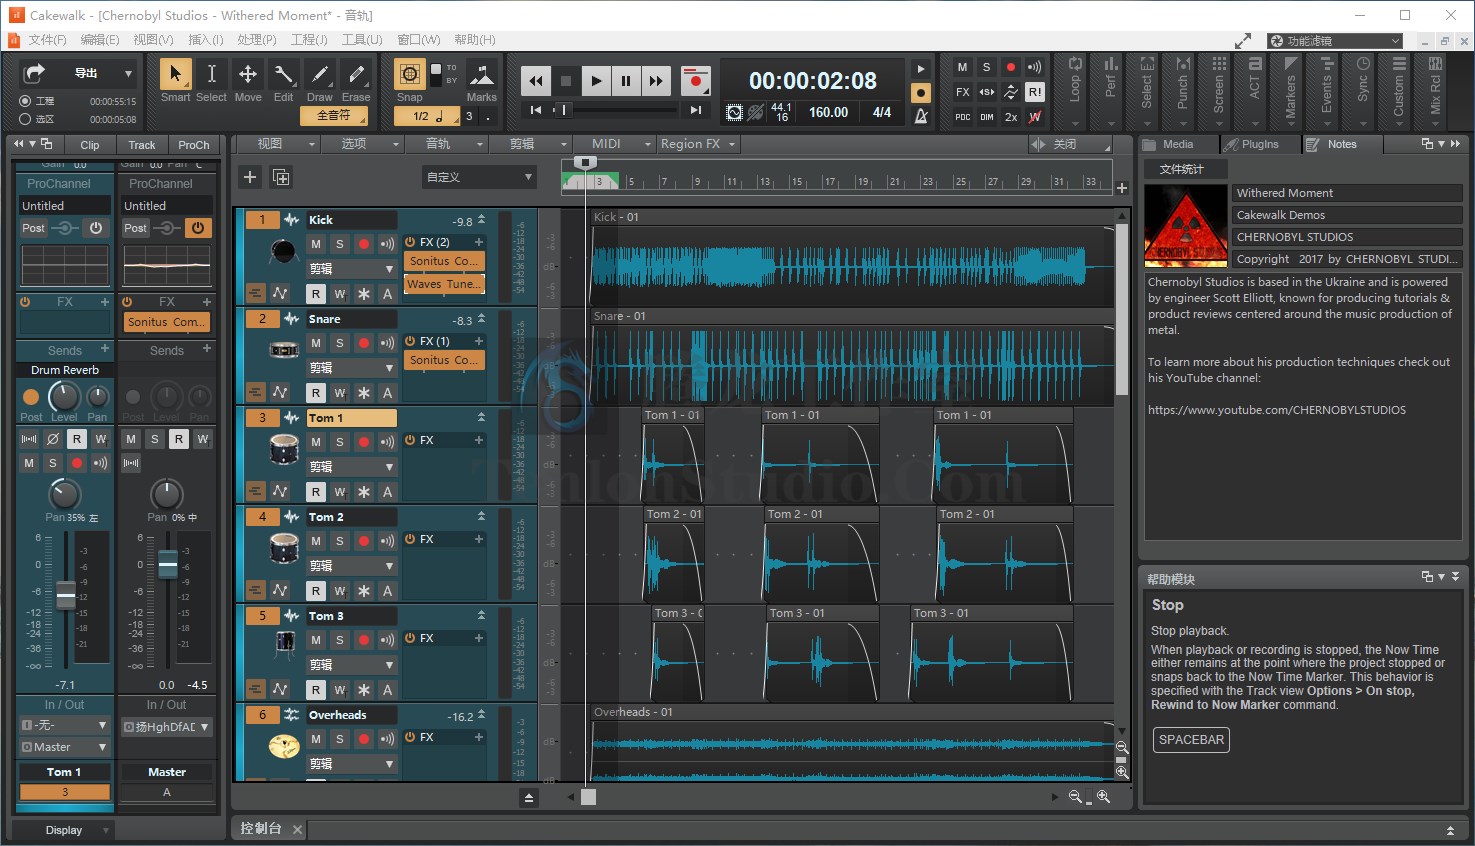Screen dimensions: 1475x846
Task: Add marker with plus beside timeline ruler
Action: [x=1122, y=188]
